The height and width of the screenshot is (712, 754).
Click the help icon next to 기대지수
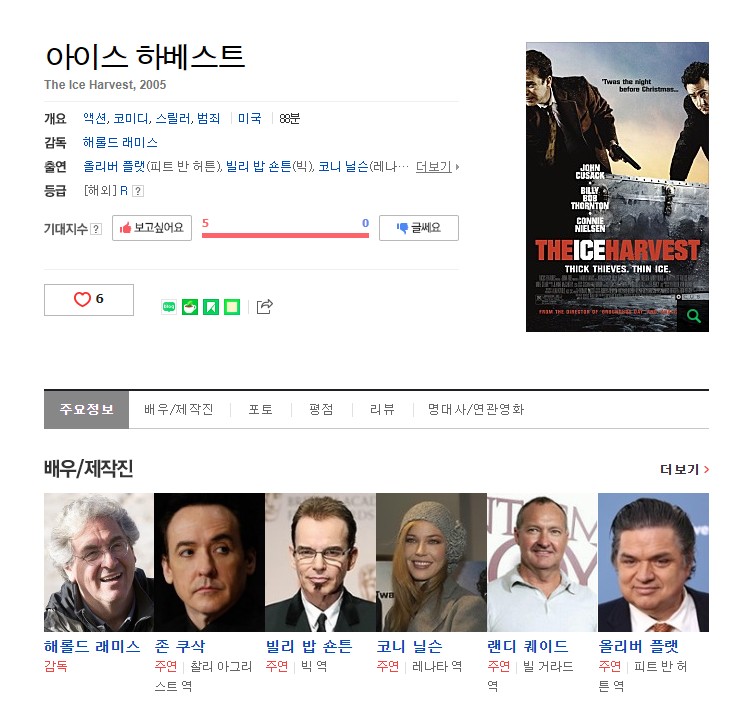96,229
